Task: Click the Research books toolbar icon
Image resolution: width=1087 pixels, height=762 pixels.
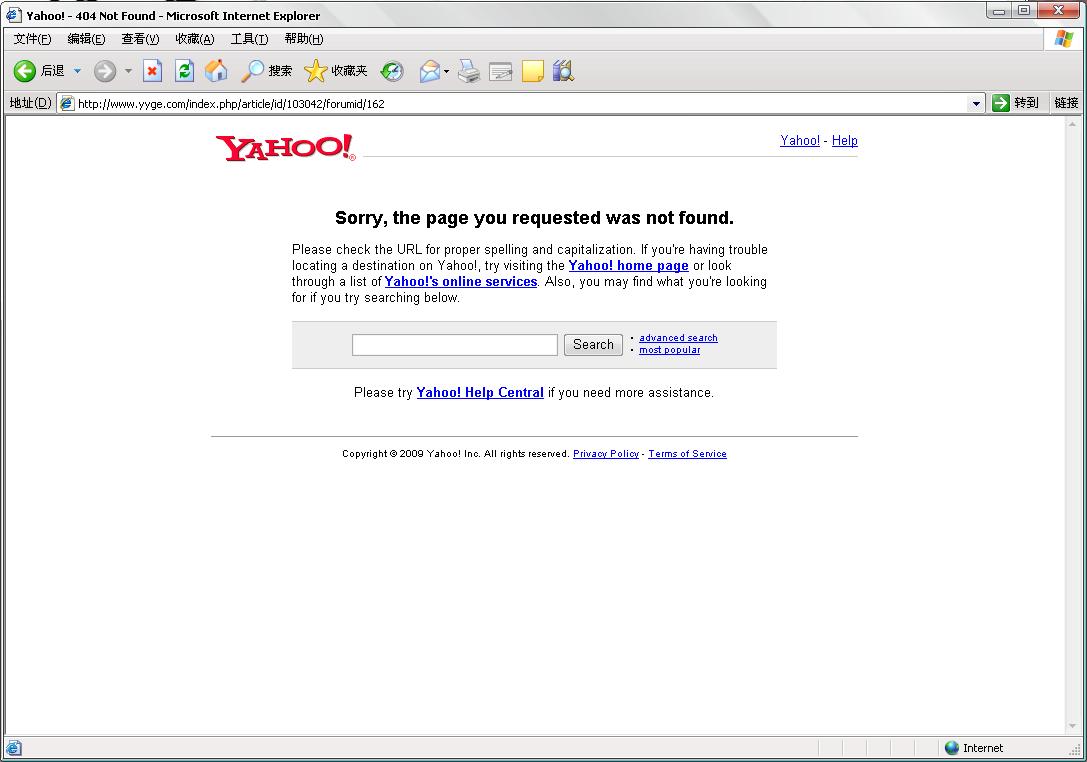Action: pyautogui.click(x=563, y=71)
